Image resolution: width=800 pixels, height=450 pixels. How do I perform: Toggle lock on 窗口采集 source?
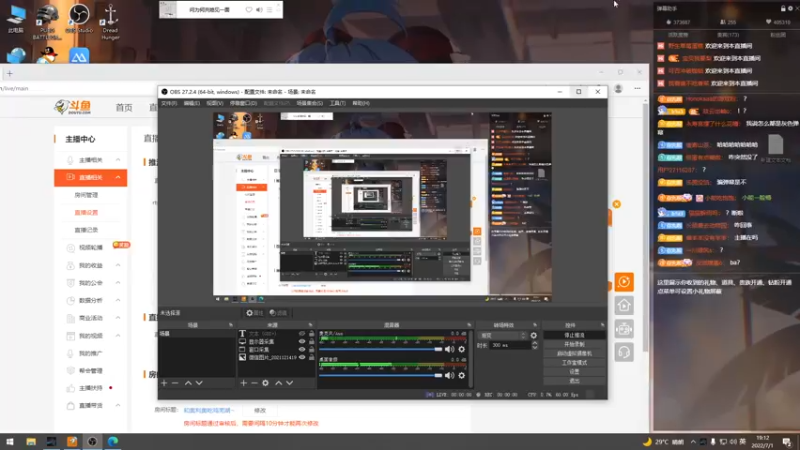pos(311,349)
